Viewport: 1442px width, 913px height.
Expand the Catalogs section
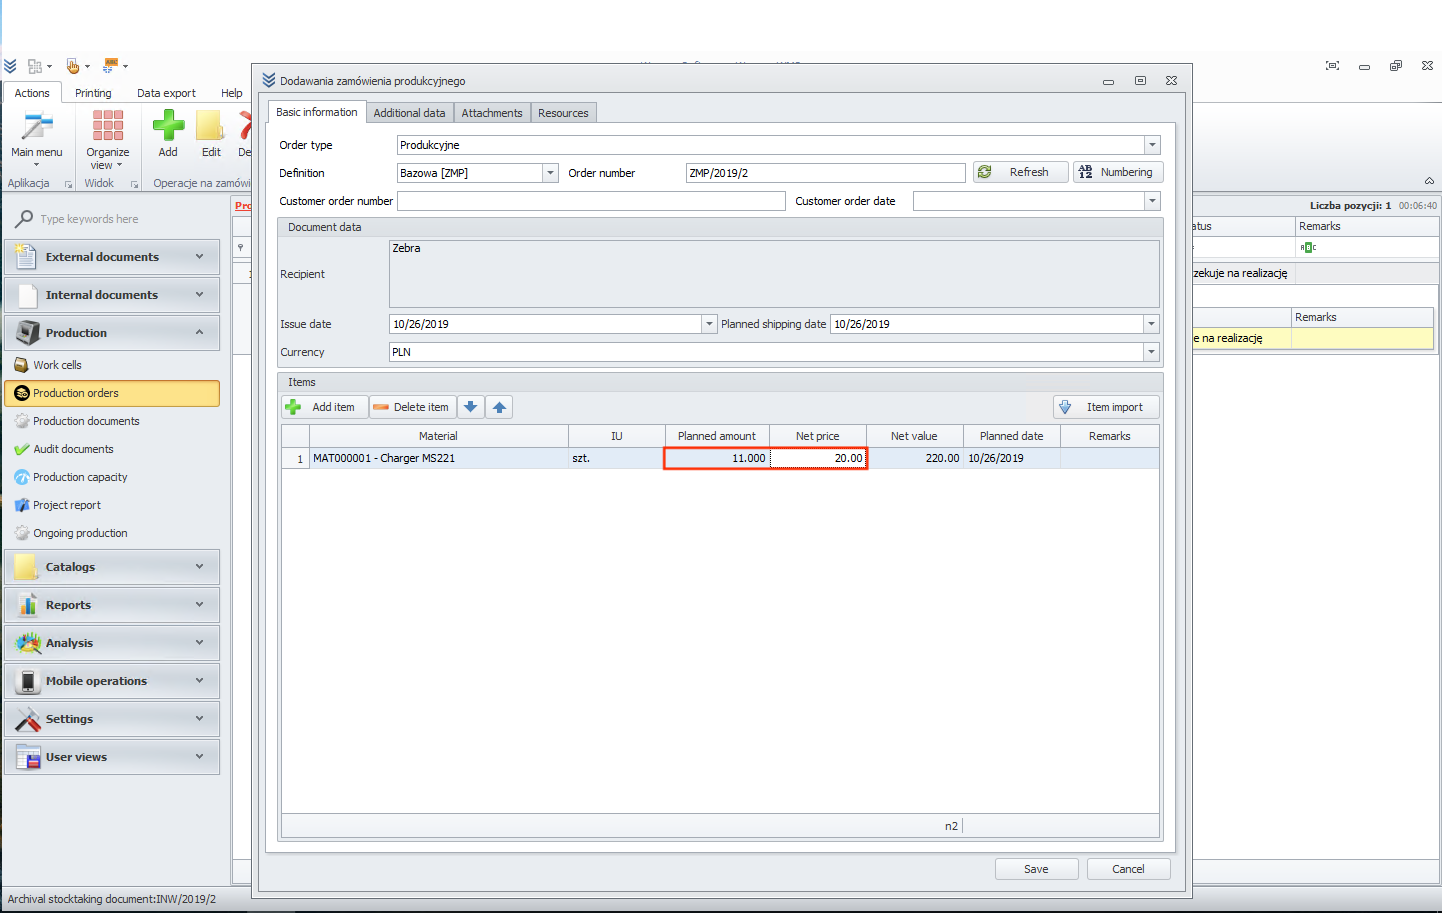click(x=112, y=567)
